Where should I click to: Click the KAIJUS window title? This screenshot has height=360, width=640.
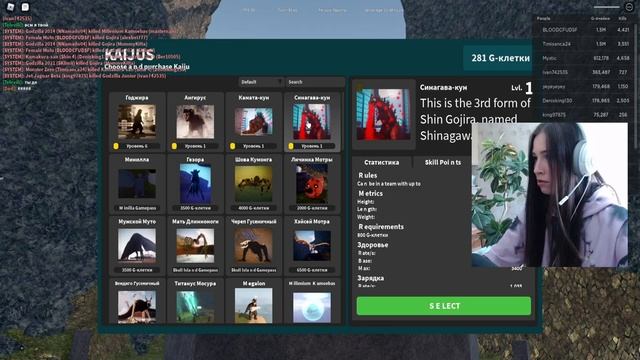[129, 54]
